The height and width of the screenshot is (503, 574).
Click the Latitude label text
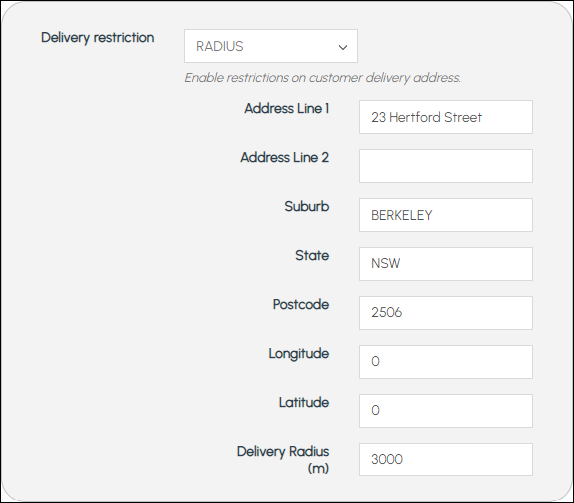click(304, 403)
